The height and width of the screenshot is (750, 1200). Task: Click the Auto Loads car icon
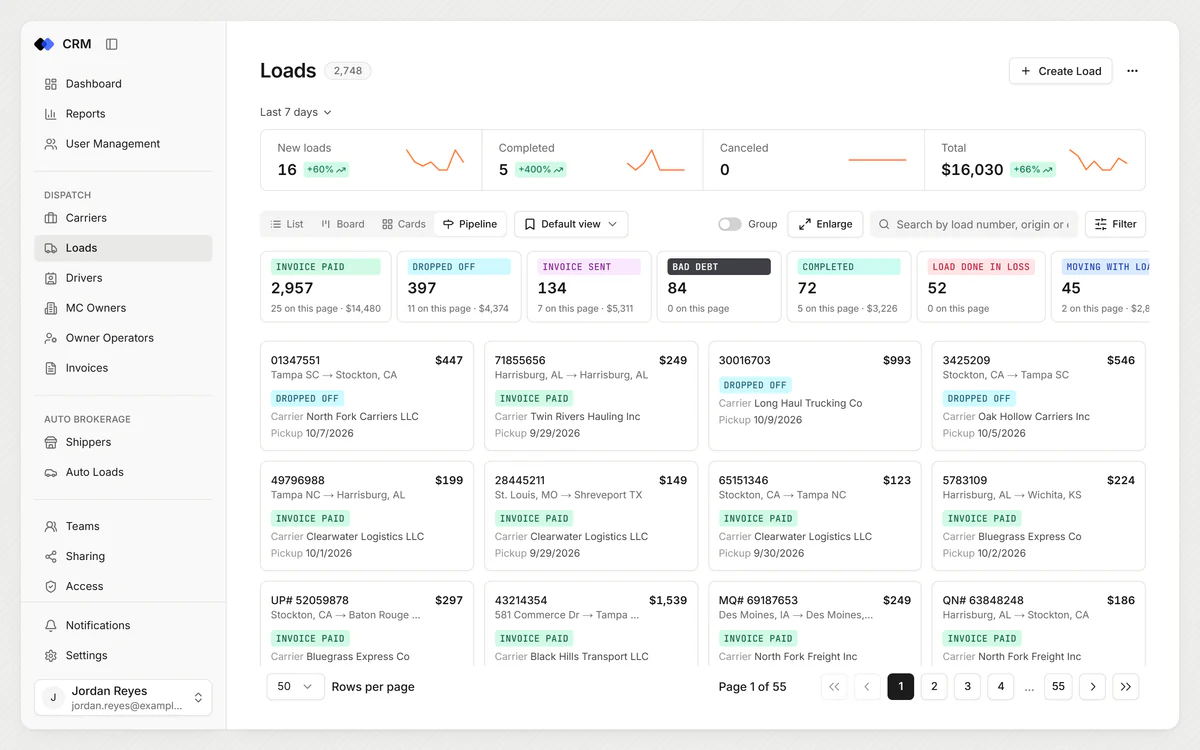51,472
